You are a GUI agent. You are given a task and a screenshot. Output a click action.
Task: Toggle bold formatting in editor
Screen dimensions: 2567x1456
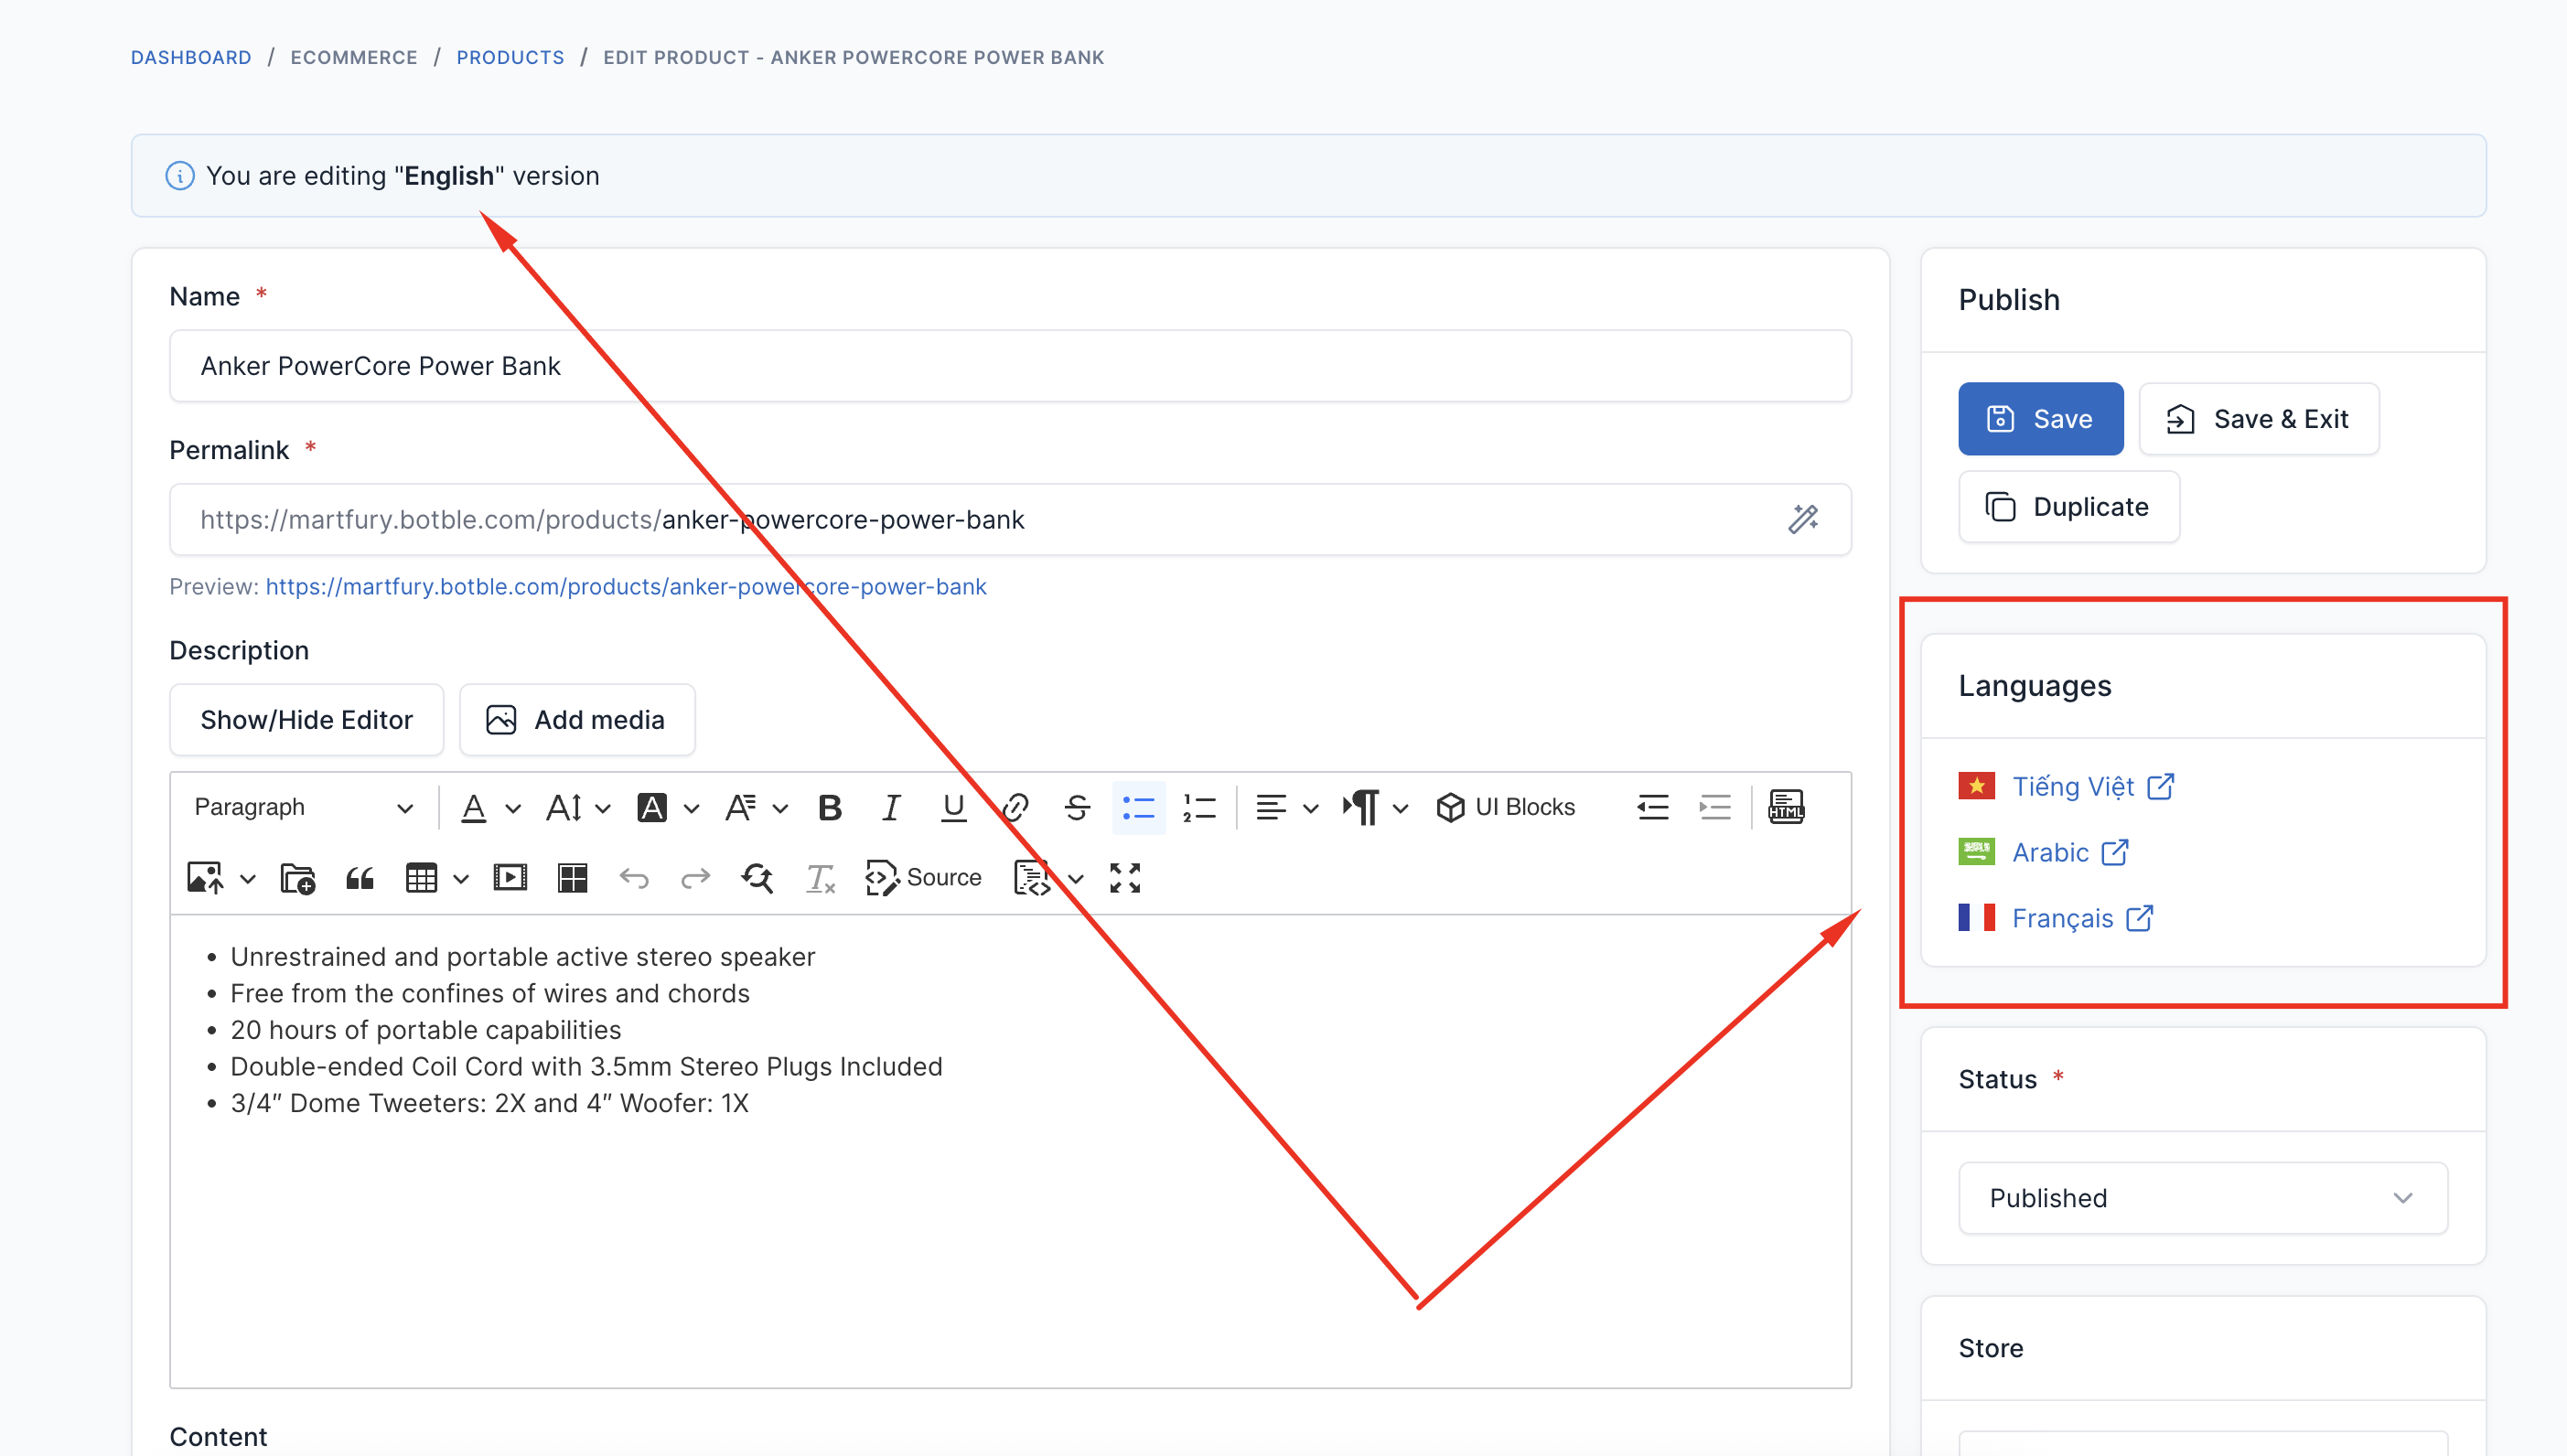click(829, 807)
